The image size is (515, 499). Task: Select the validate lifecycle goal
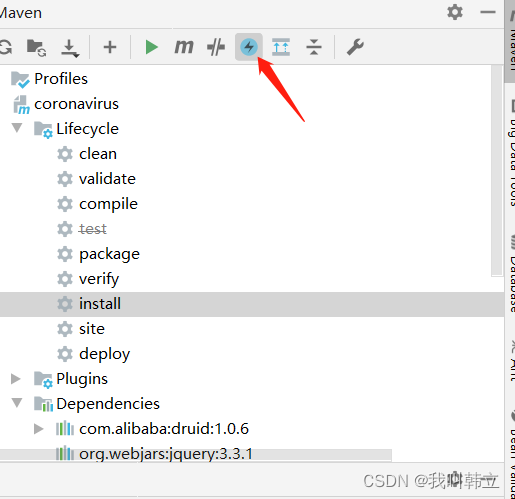click(x=107, y=179)
